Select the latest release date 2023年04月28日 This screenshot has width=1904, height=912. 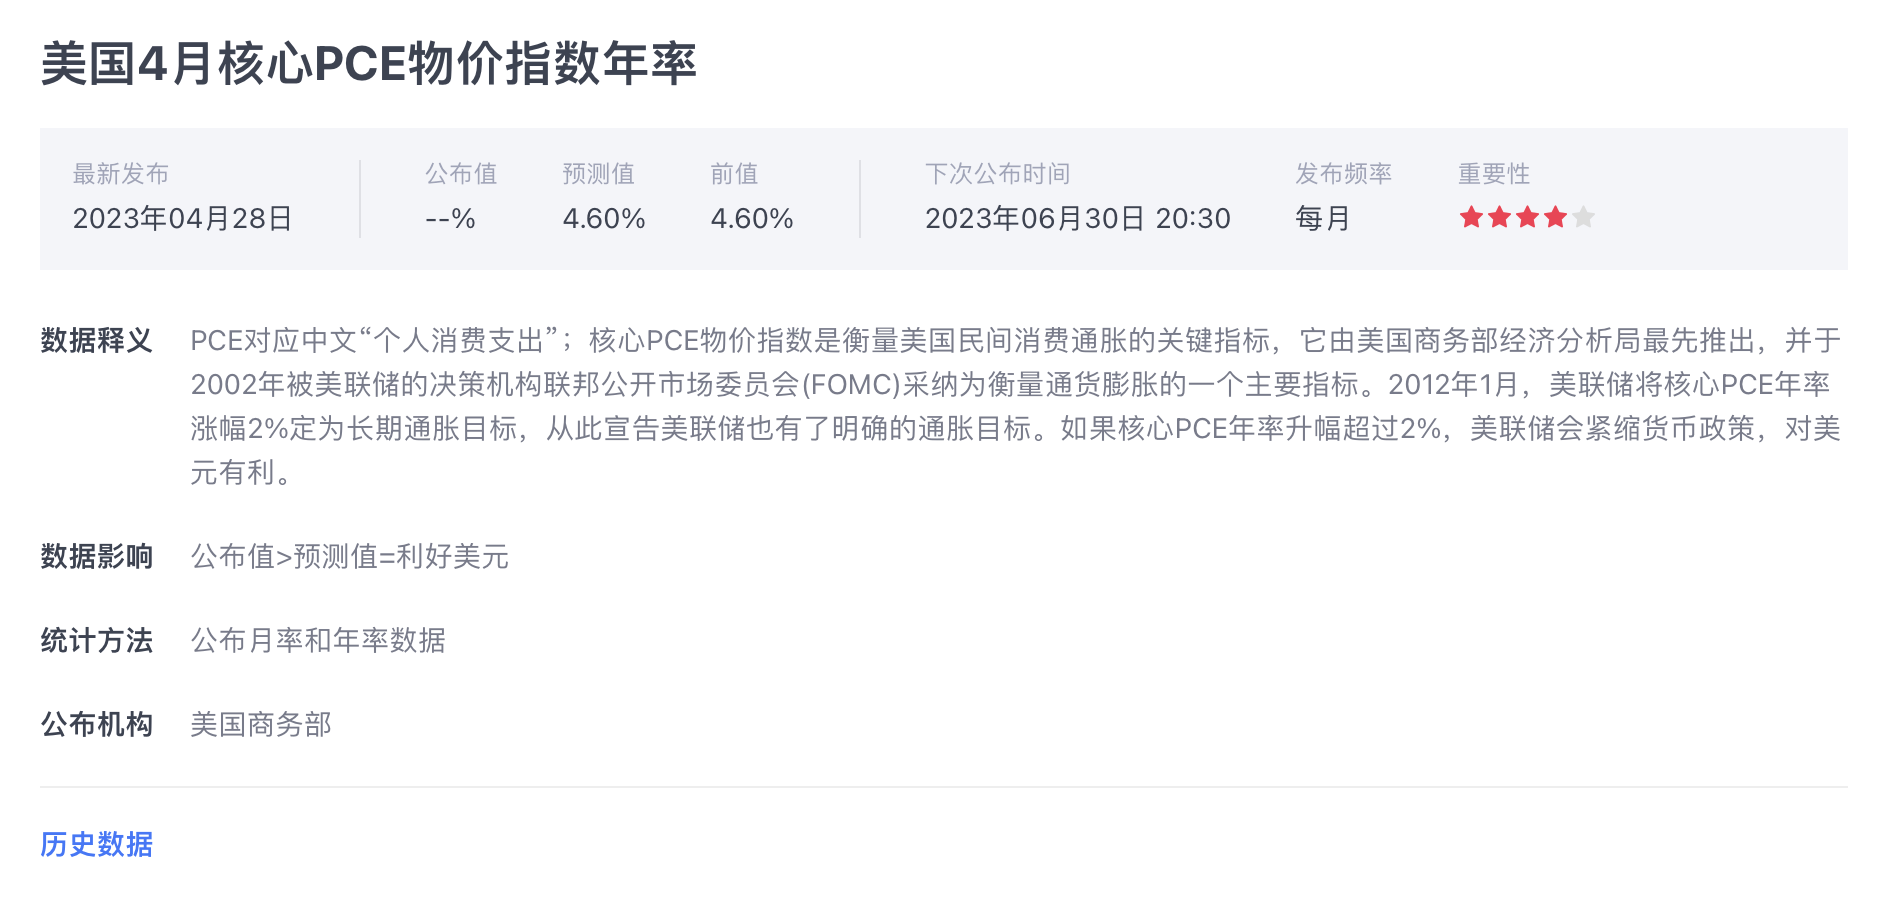coord(182,218)
